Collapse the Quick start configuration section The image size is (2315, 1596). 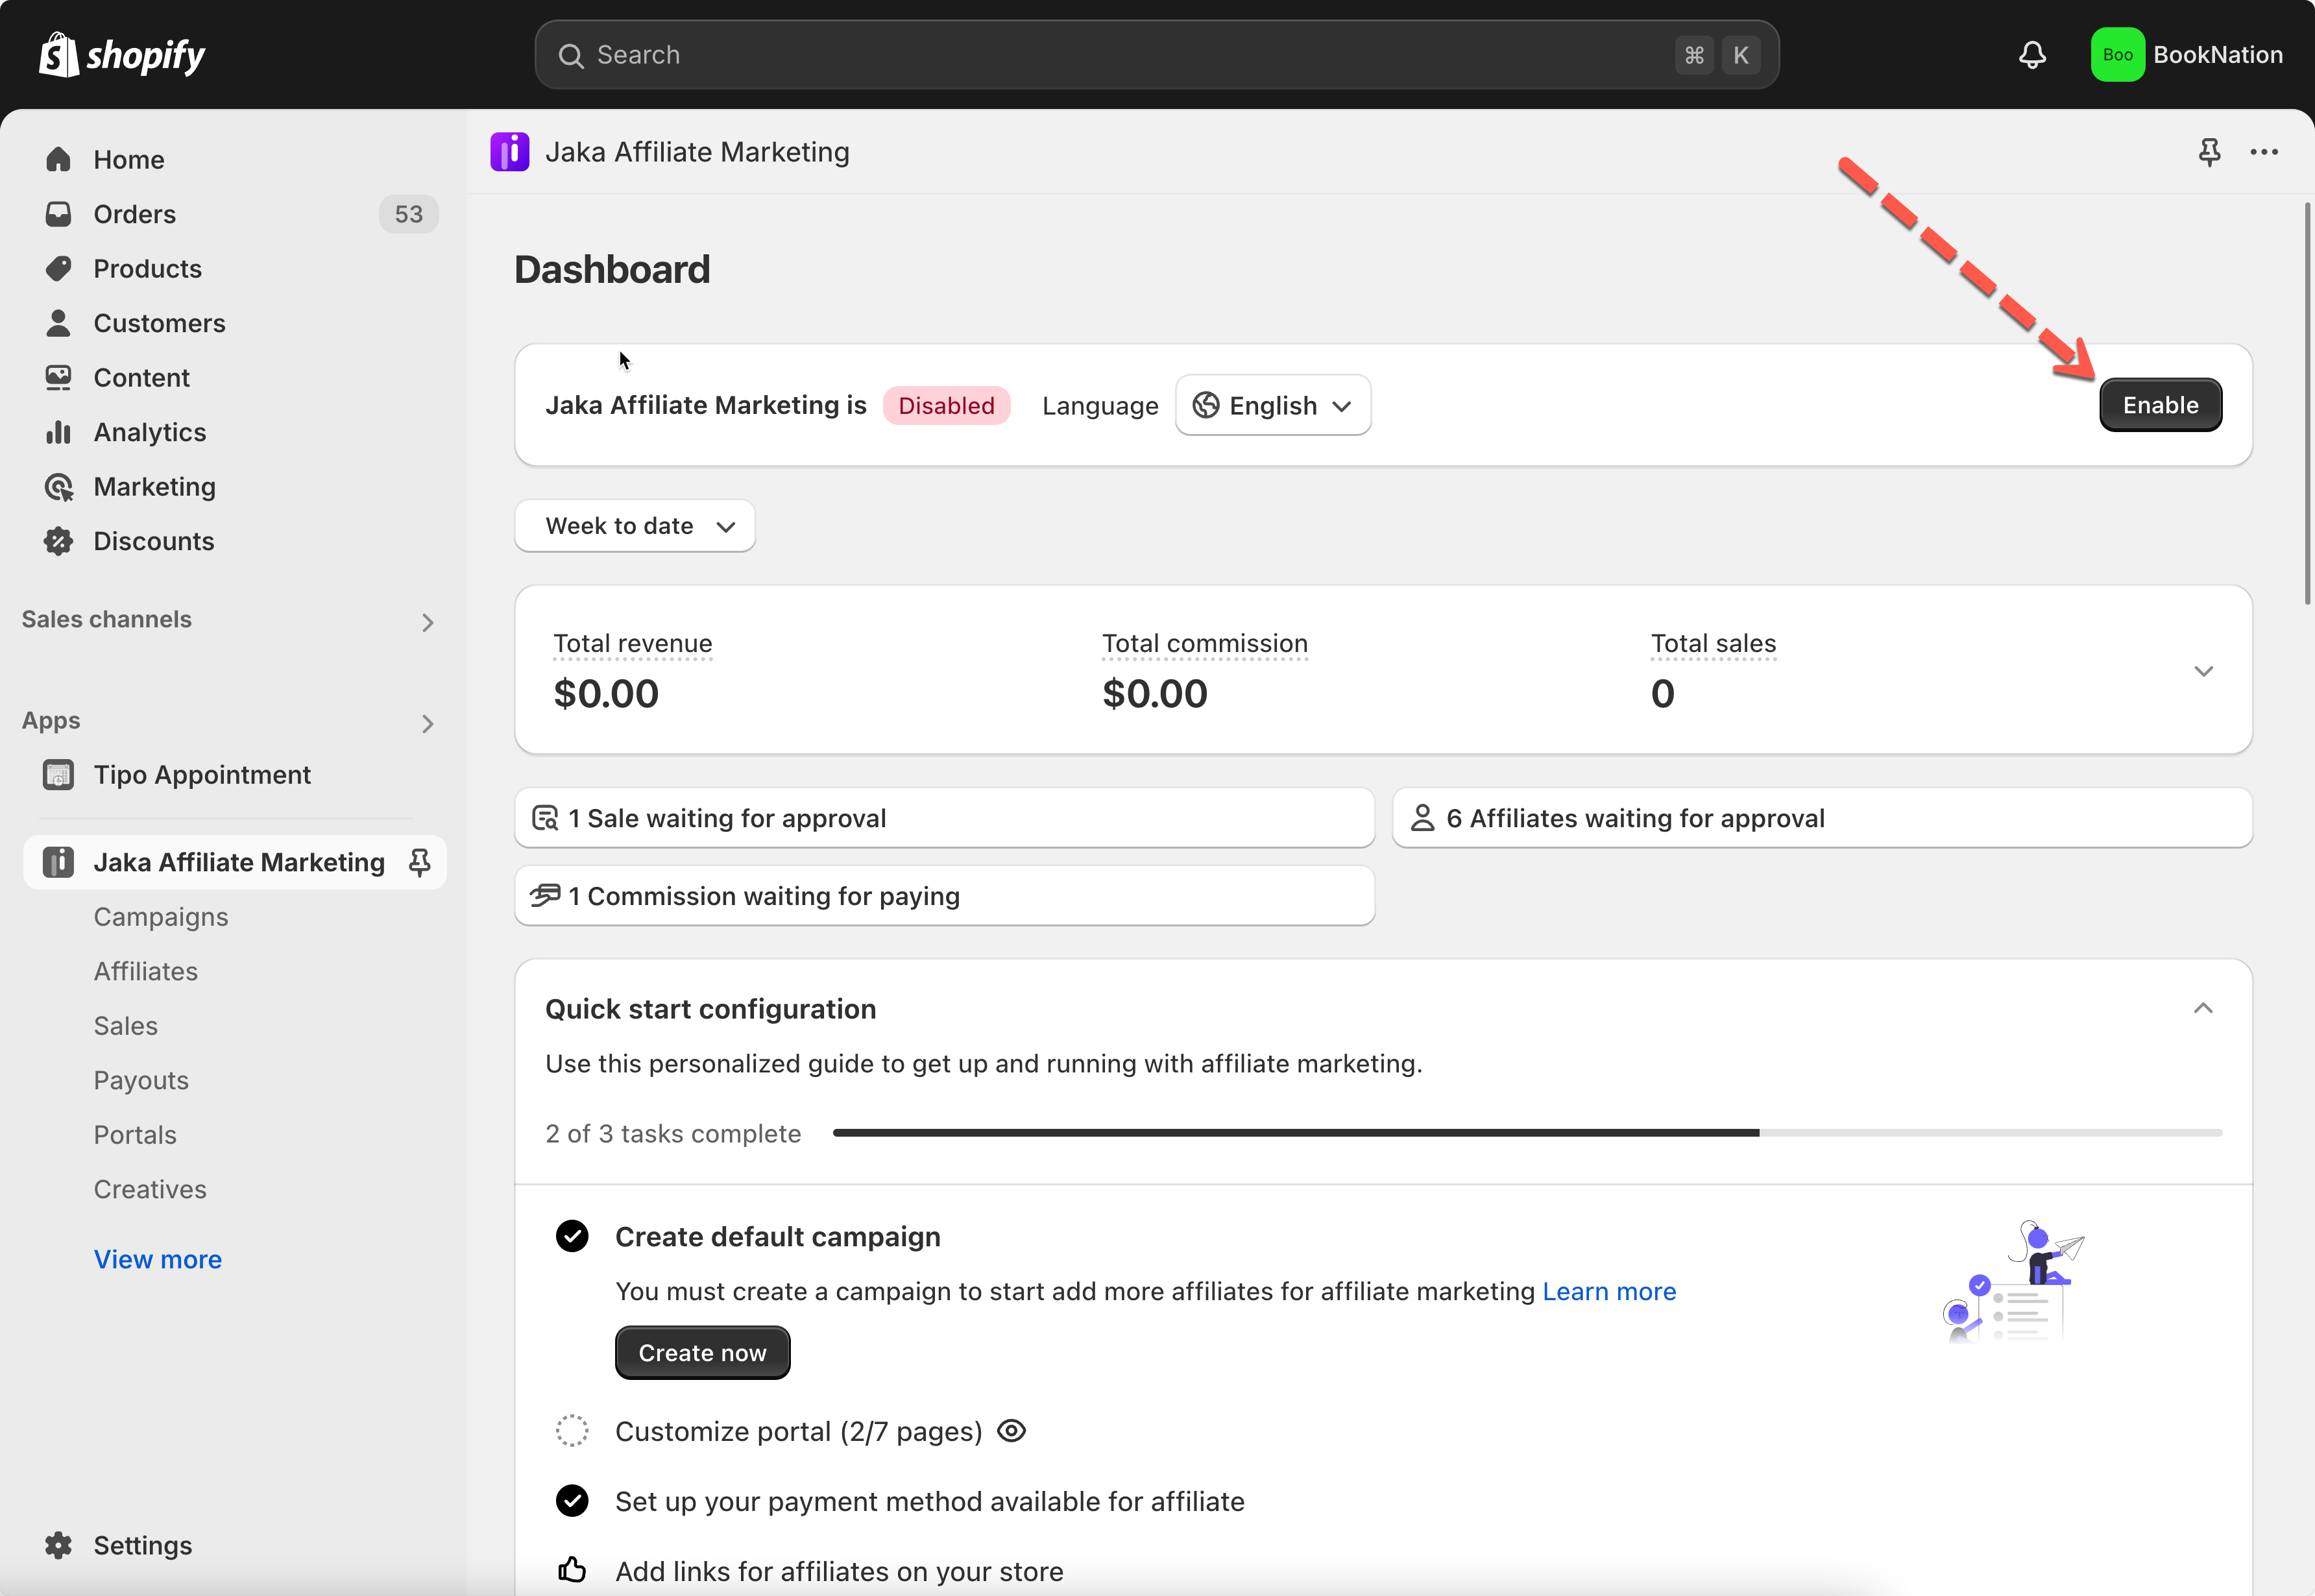tap(2202, 1008)
